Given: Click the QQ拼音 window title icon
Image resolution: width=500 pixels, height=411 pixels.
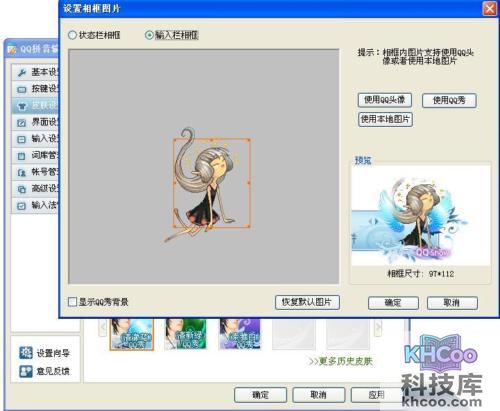Looking at the screenshot, I should tap(12, 50).
